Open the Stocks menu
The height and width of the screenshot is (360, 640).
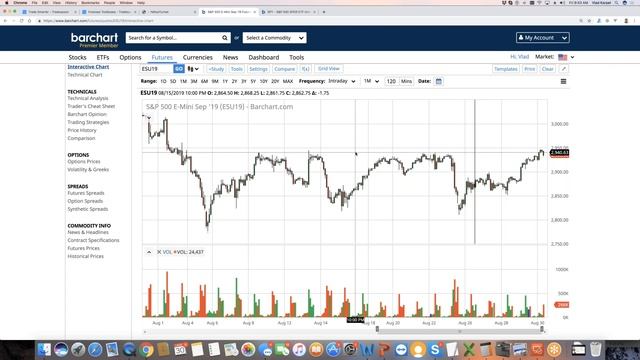(x=78, y=58)
